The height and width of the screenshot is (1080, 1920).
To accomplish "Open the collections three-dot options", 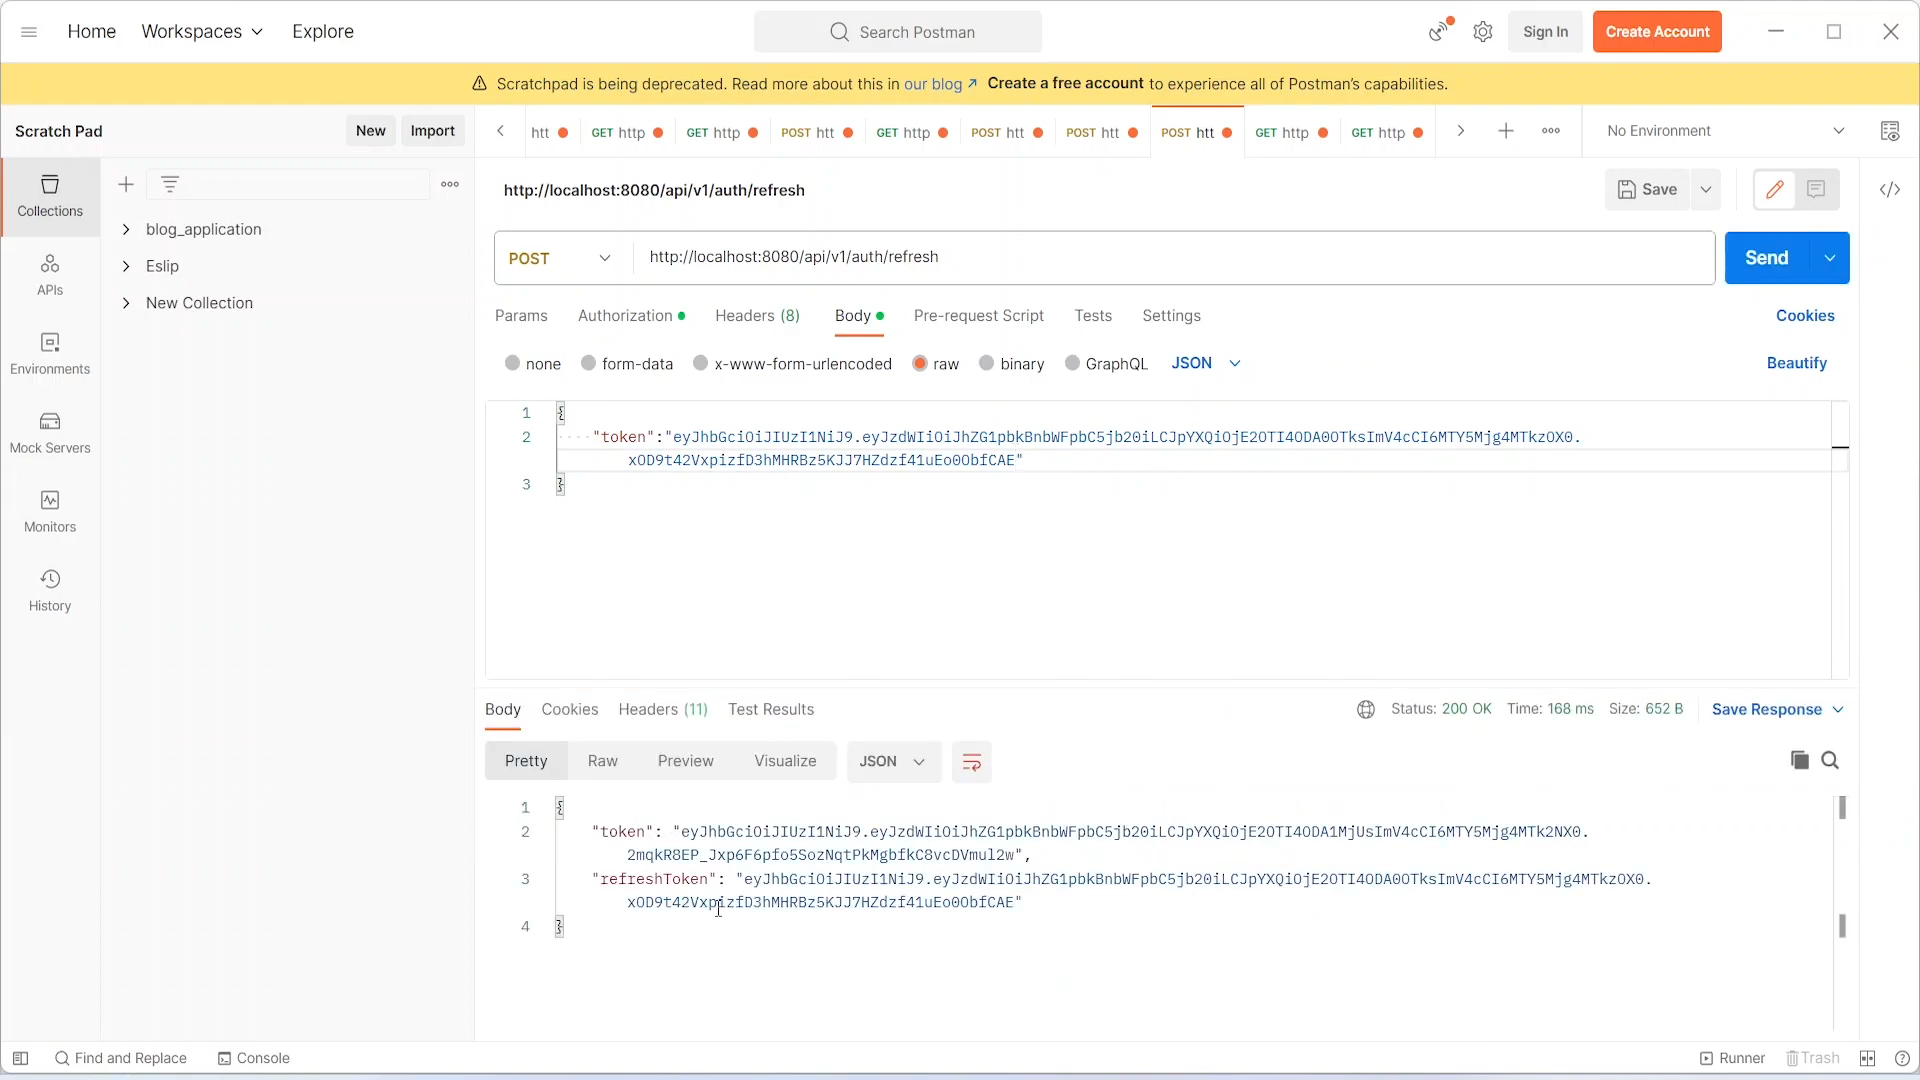I will (450, 184).
